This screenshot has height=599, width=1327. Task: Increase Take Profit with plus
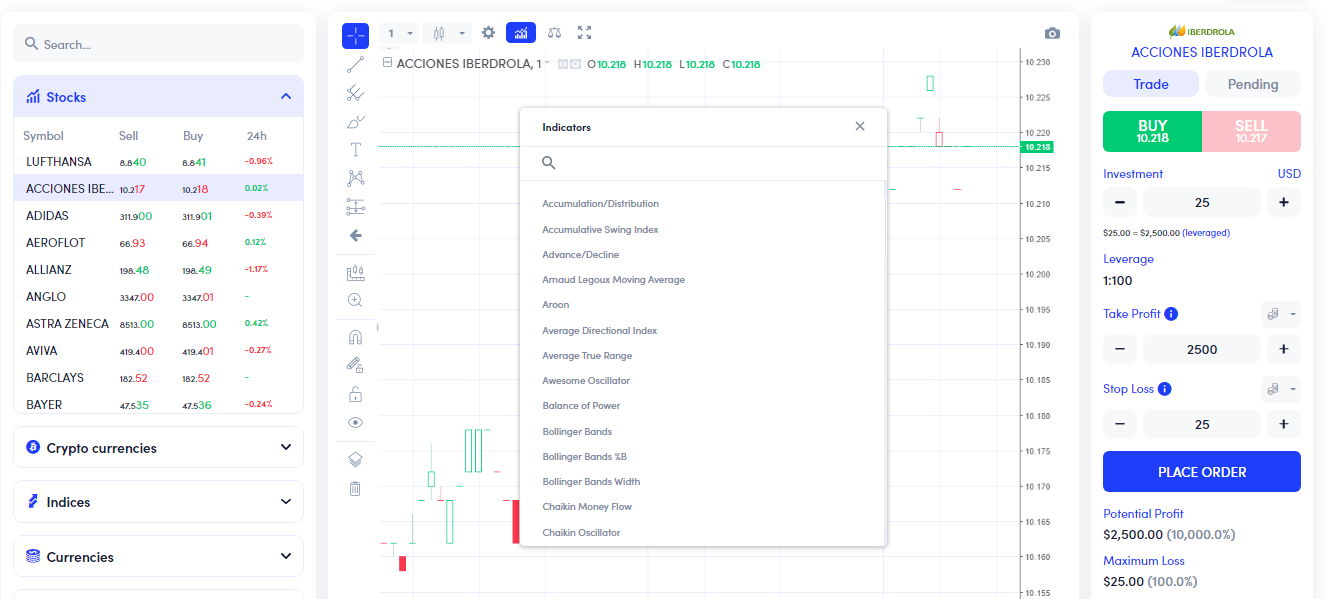pos(1284,349)
